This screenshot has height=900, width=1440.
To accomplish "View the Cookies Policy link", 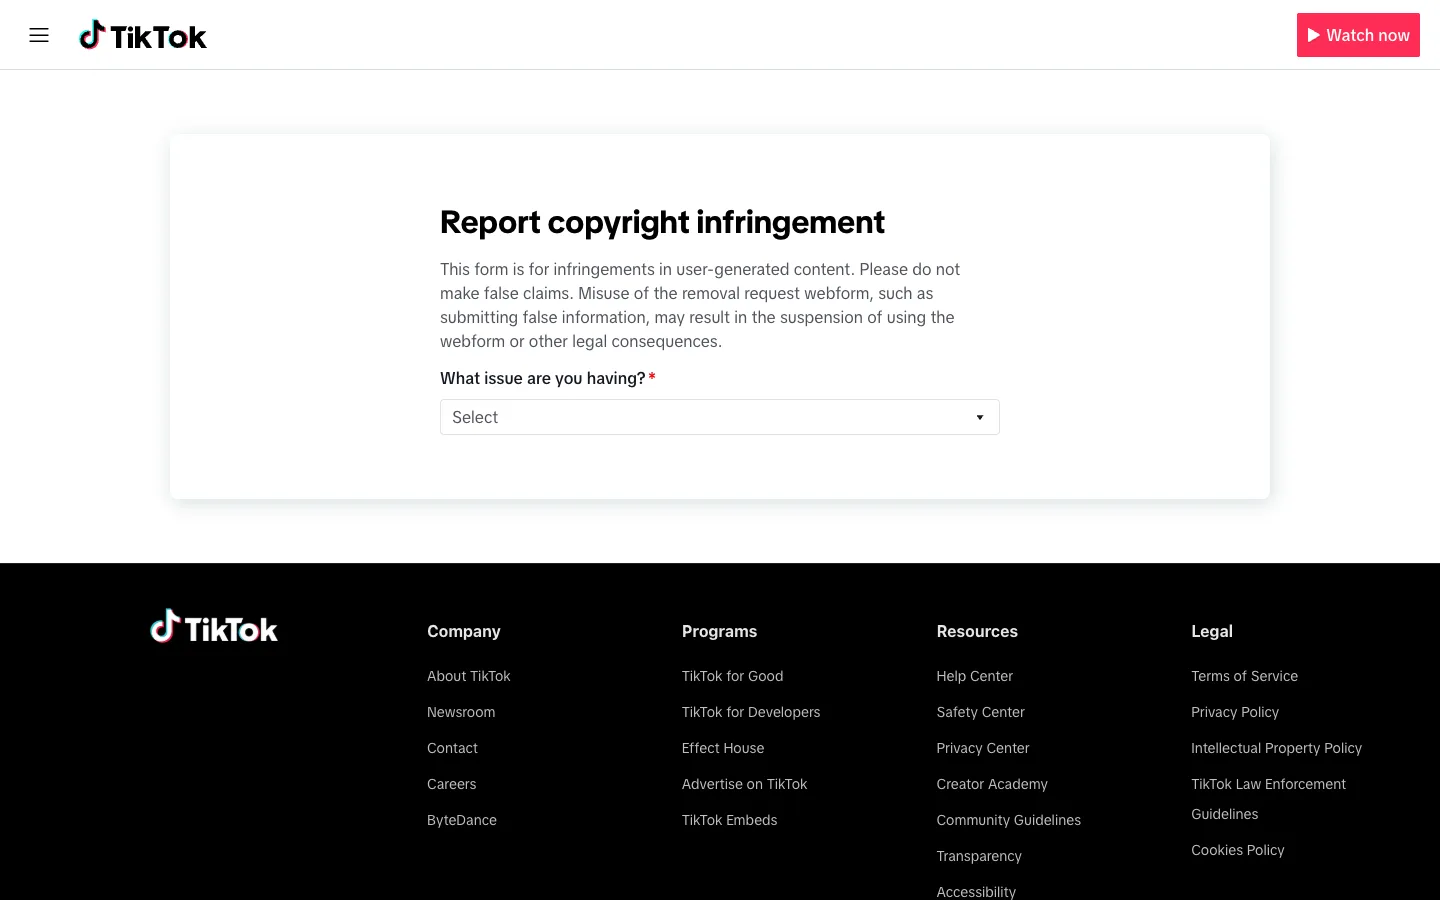I will coord(1238,850).
